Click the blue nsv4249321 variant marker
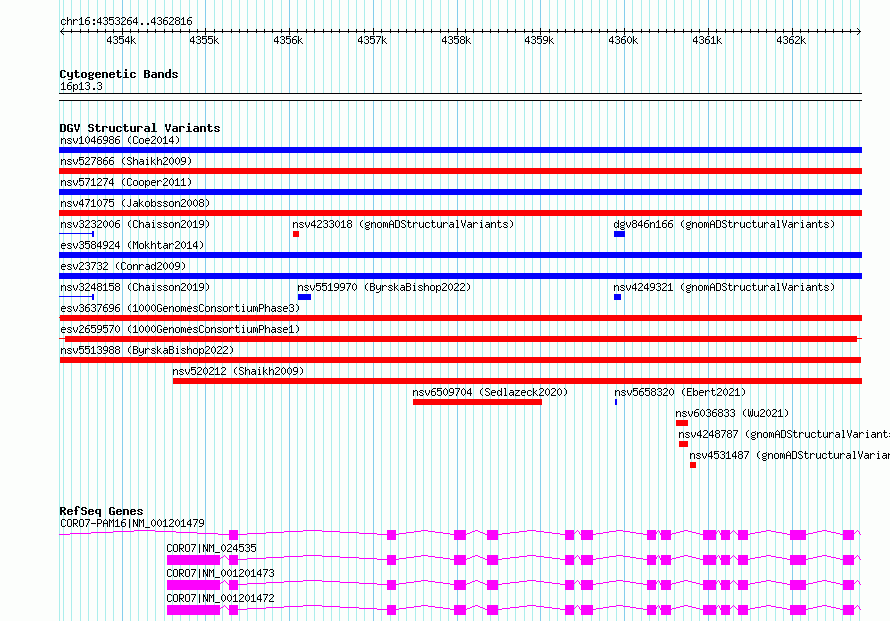Image resolution: width=890 pixels, height=621 pixels. click(618, 297)
